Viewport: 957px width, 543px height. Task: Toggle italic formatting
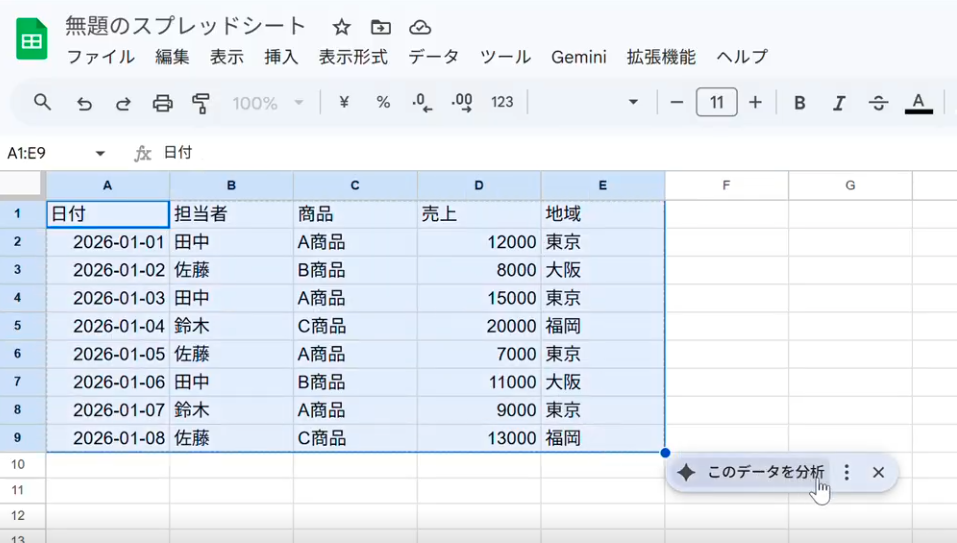(x=839, y=103)
